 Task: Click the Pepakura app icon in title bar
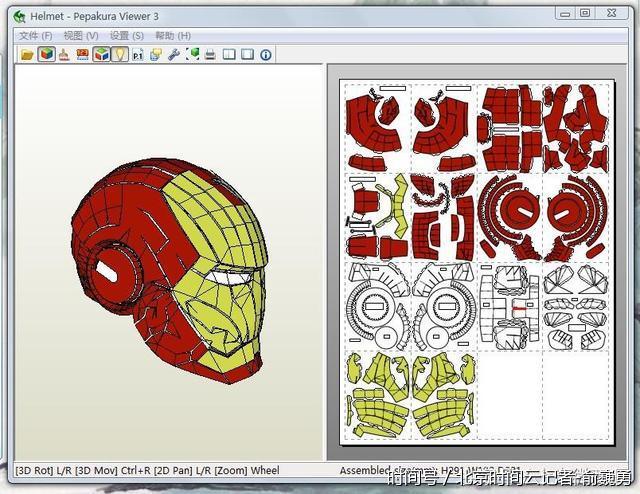coord(20,16)
